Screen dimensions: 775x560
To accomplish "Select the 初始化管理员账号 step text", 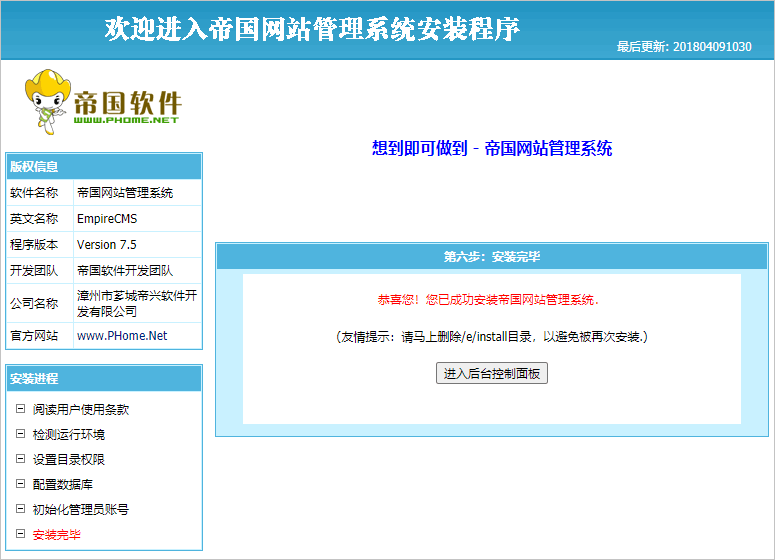I will [81, 509].
